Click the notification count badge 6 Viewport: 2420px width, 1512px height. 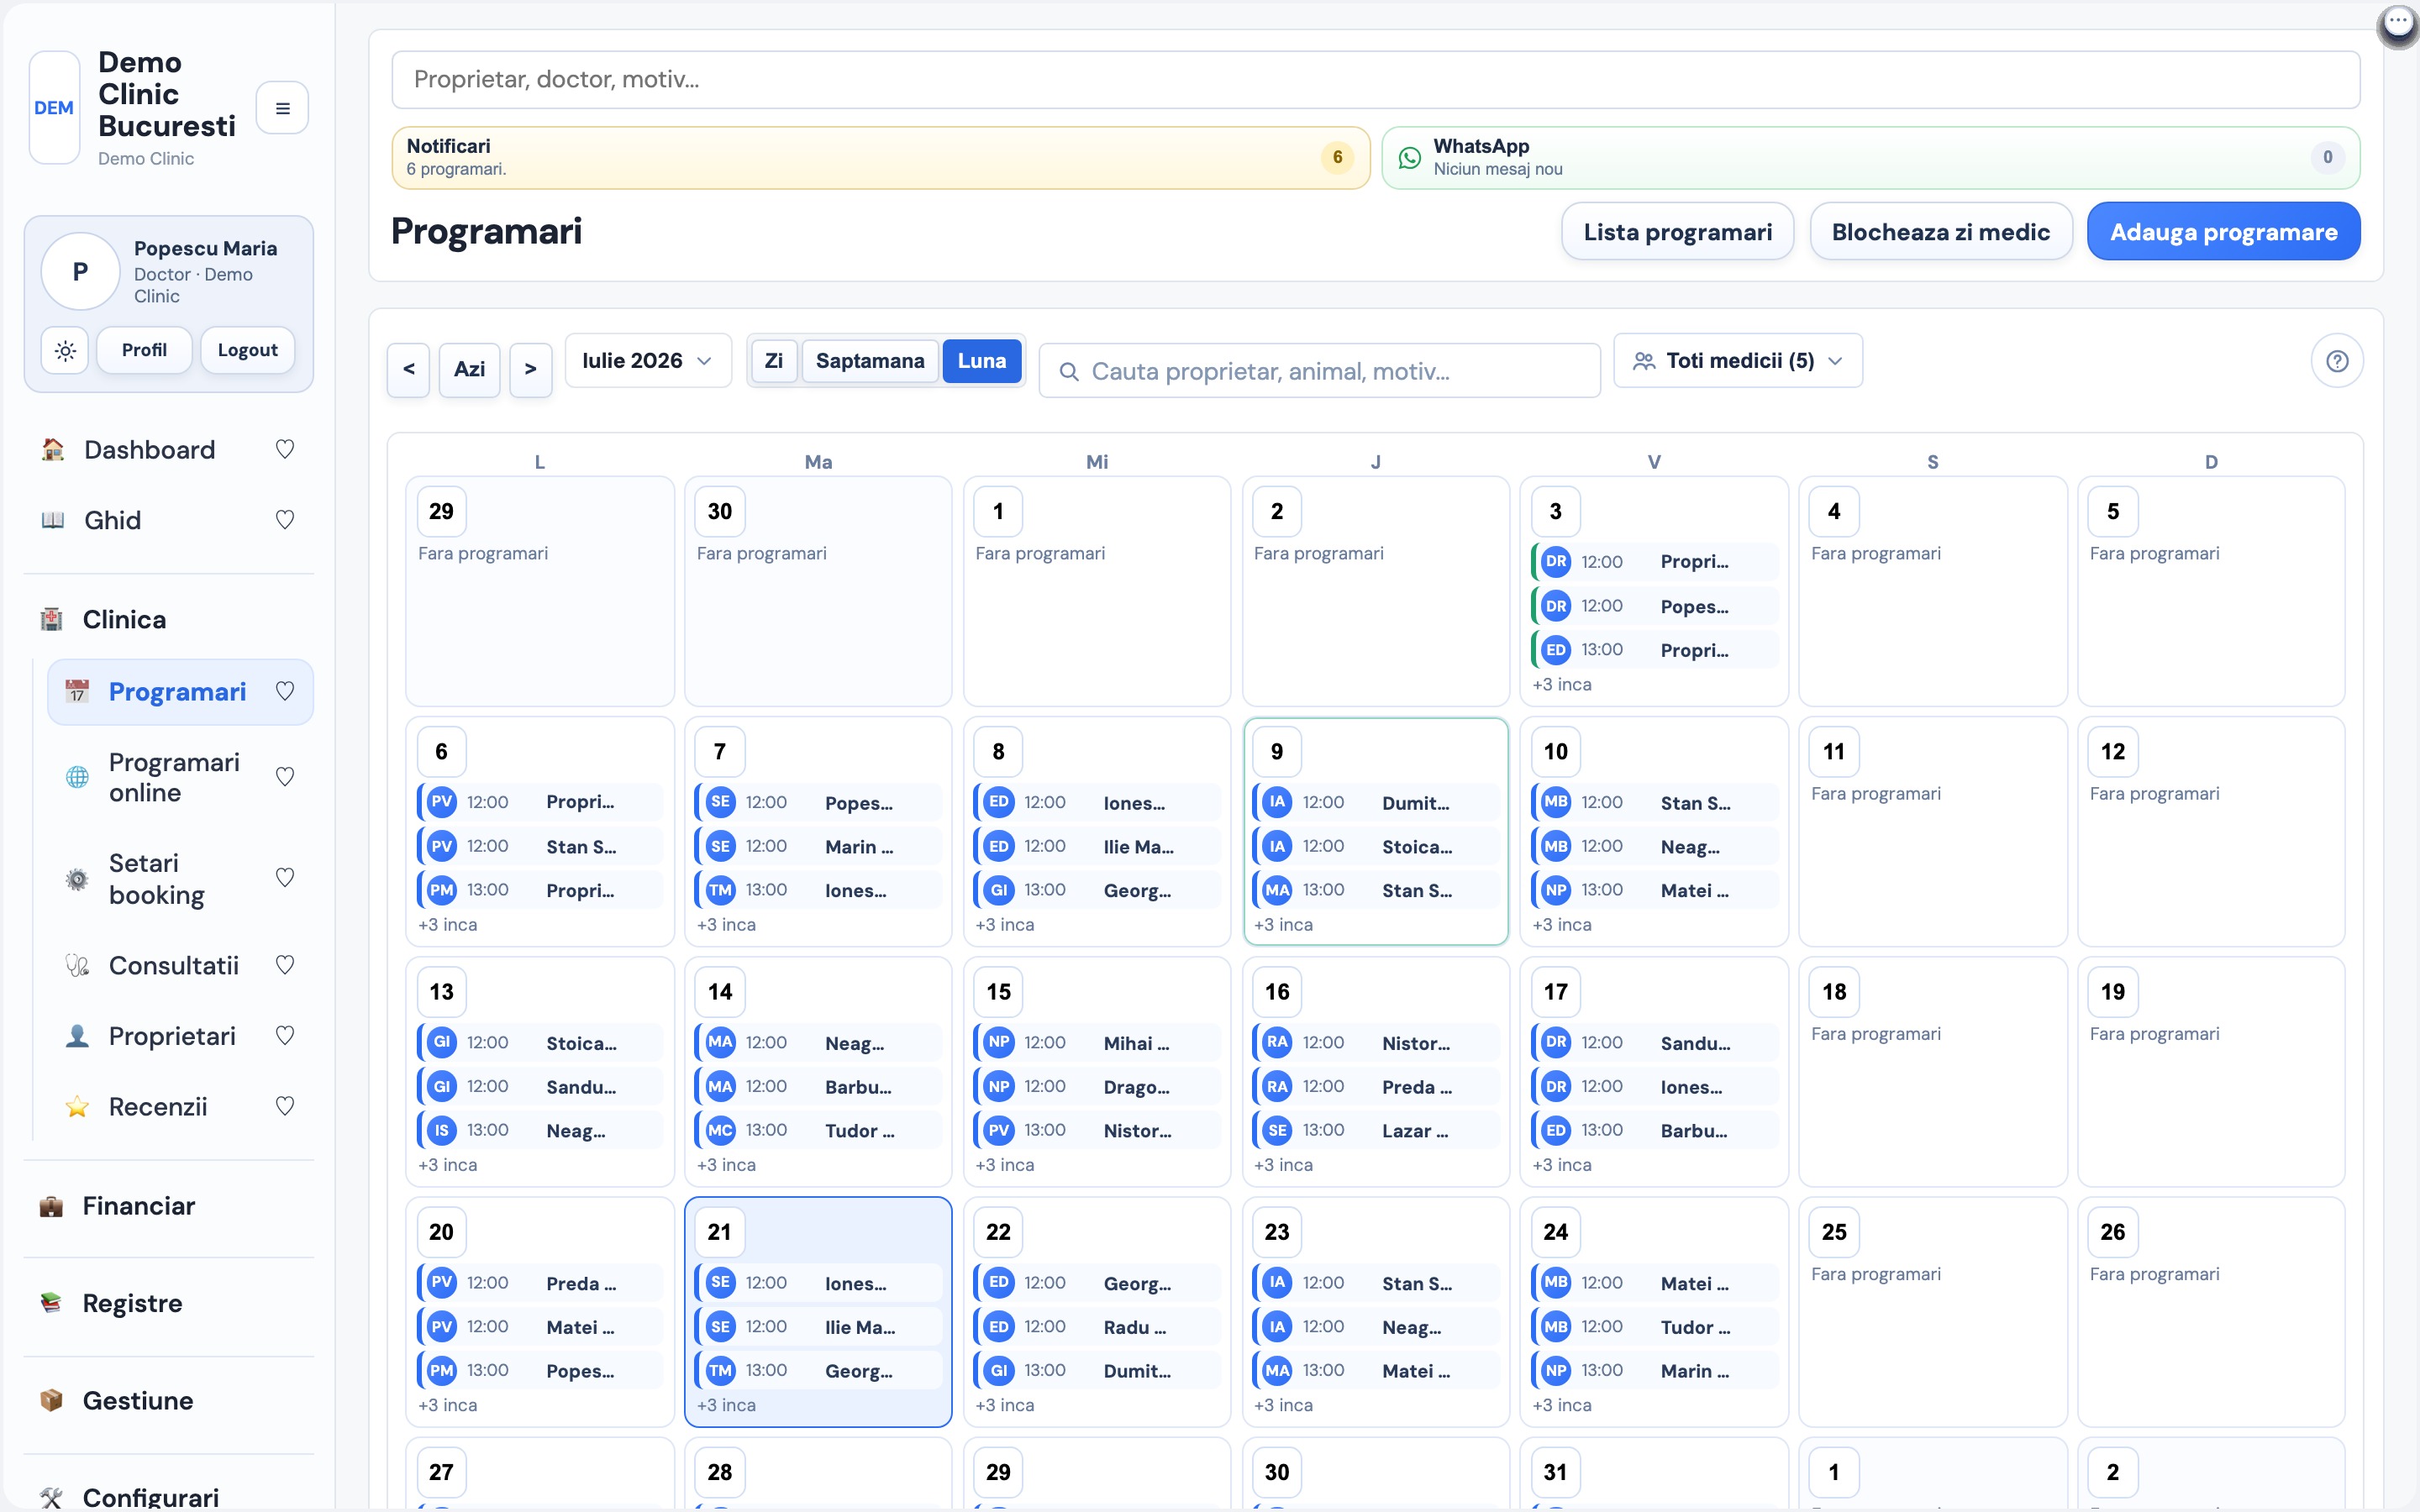point(1337,157)
